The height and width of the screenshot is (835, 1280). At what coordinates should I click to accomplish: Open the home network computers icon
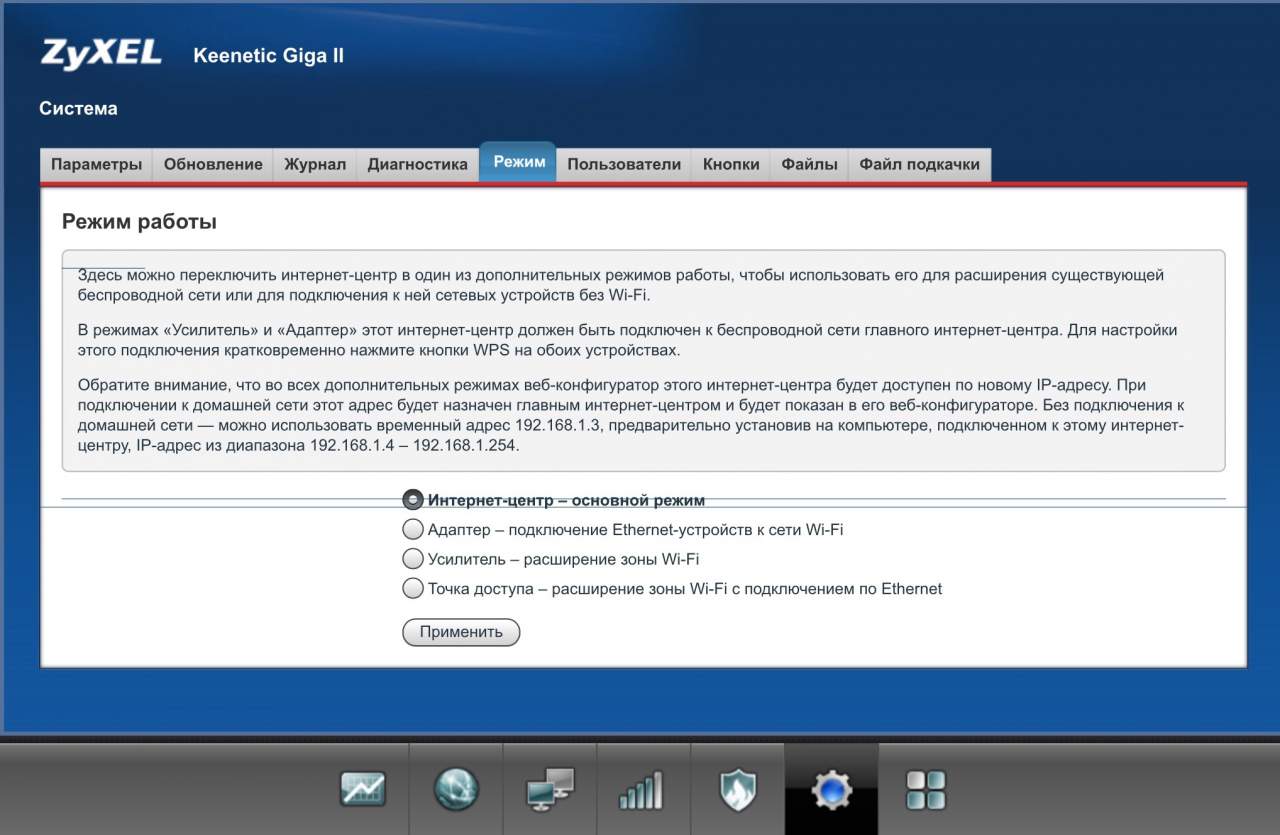click(550, 789)
